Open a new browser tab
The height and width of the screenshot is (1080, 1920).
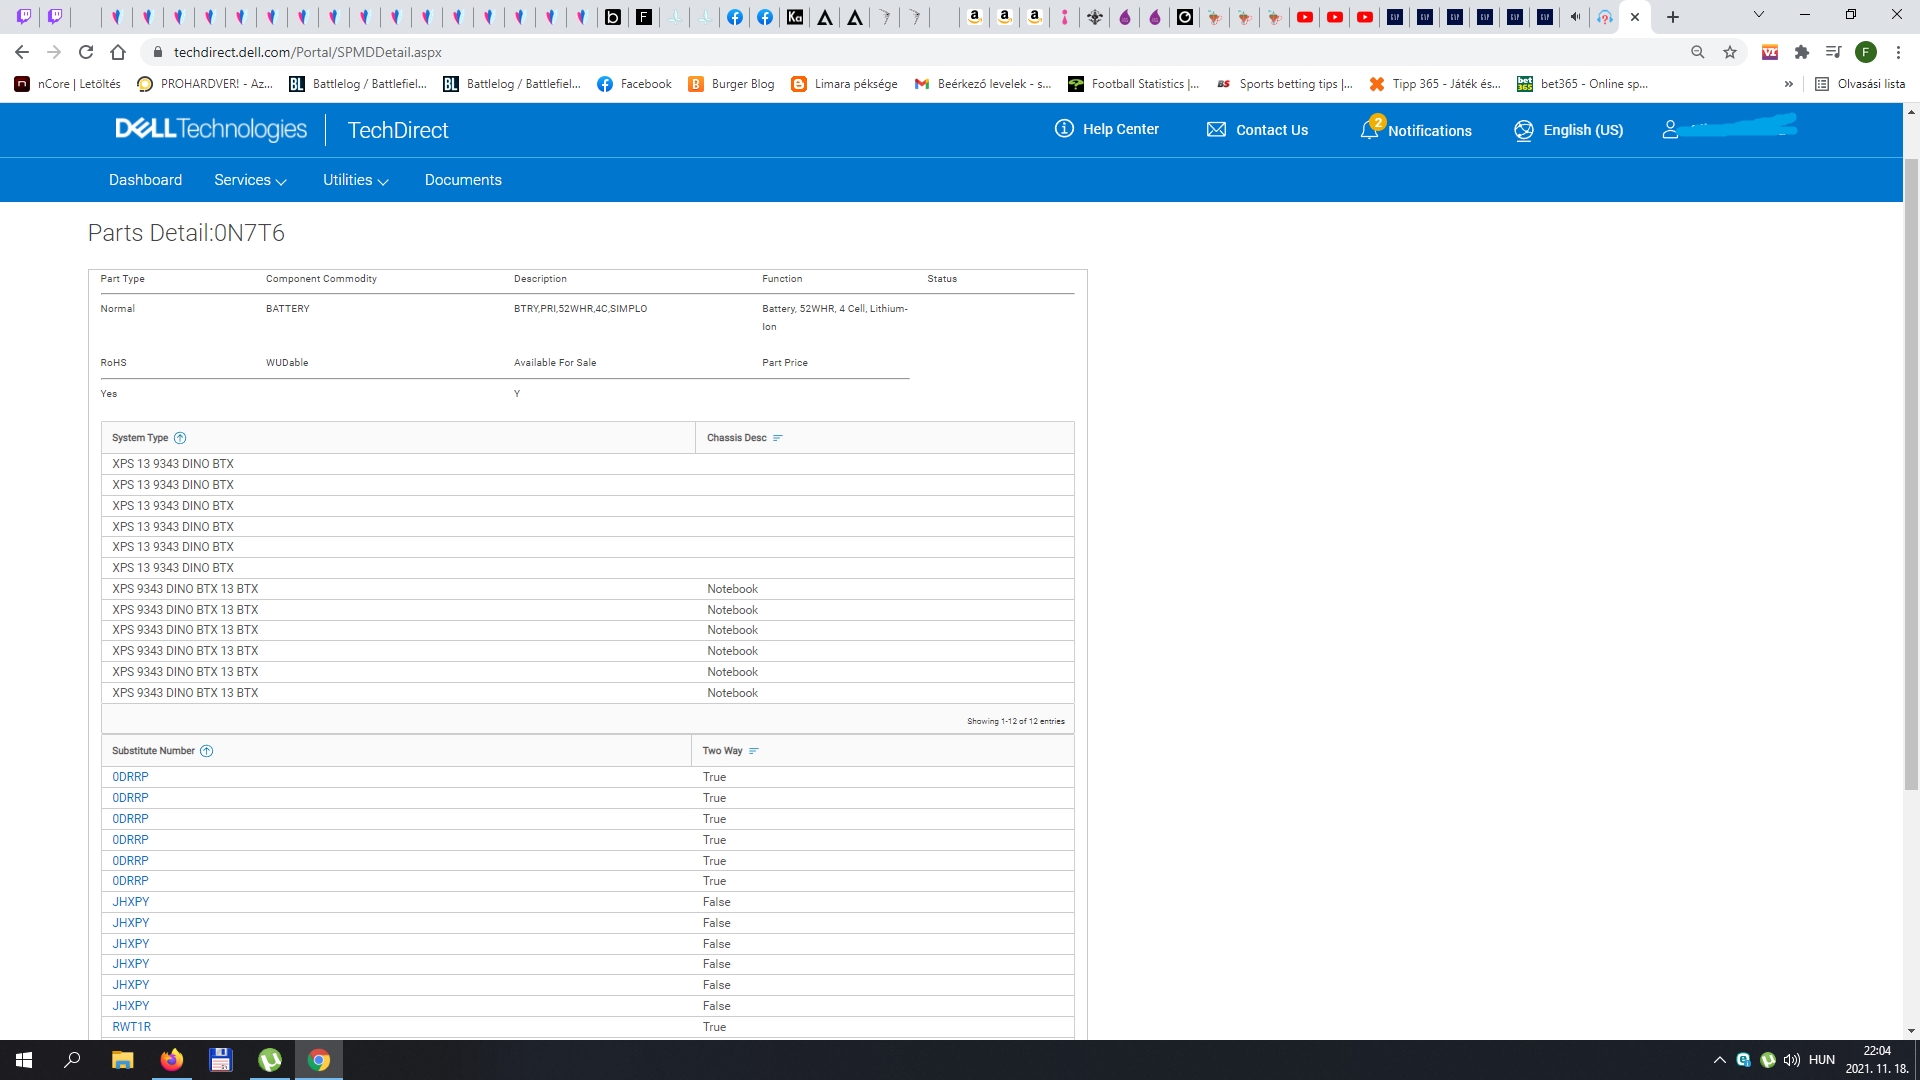[x=1673, y=17]
